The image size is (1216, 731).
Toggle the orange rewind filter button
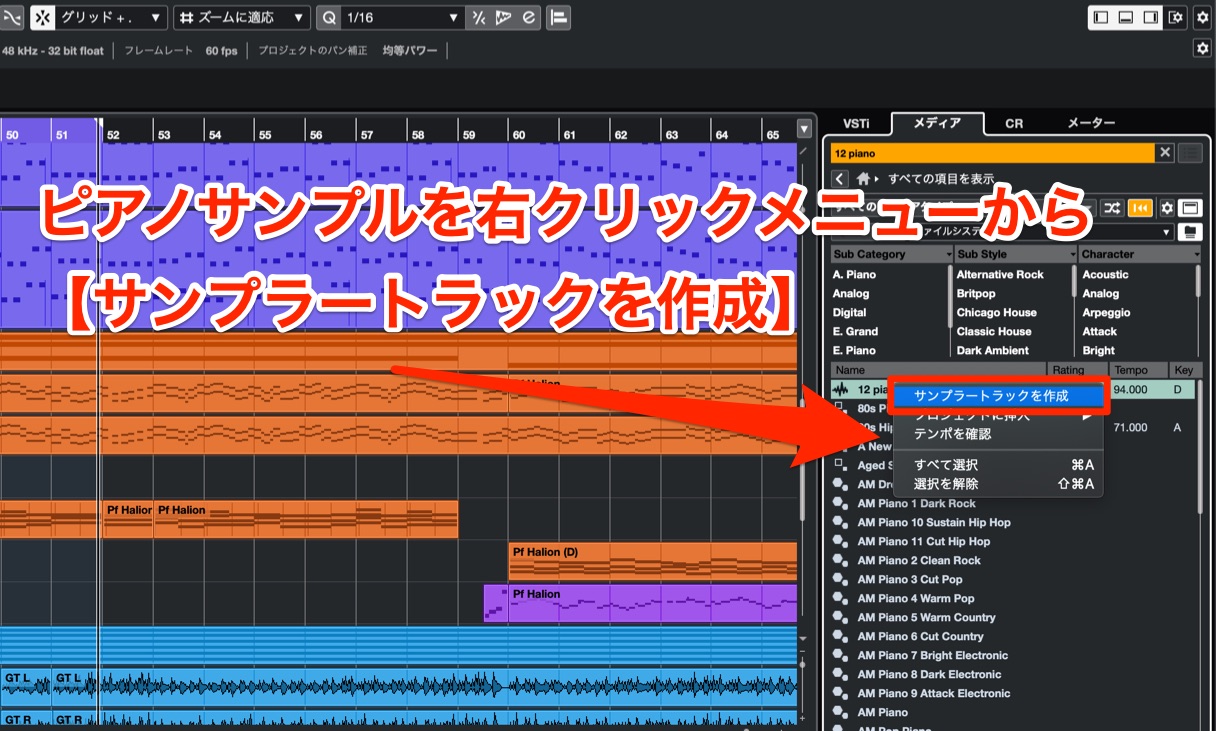tap(1139, 207)
